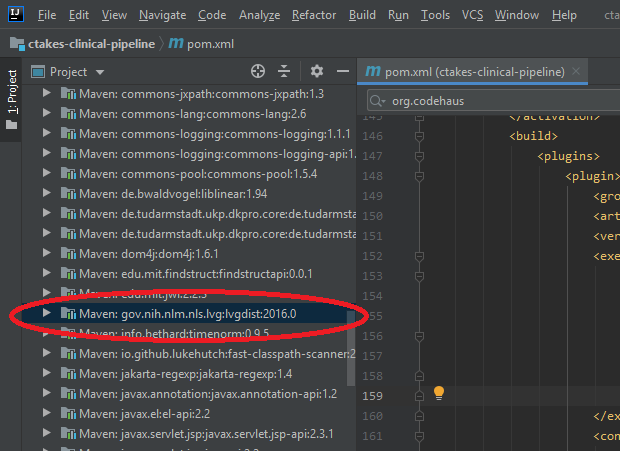Viewport: 620px width, 451px height.
Task: Select Maven: javax.annotation-api:1.2 row
Action: 189,394
